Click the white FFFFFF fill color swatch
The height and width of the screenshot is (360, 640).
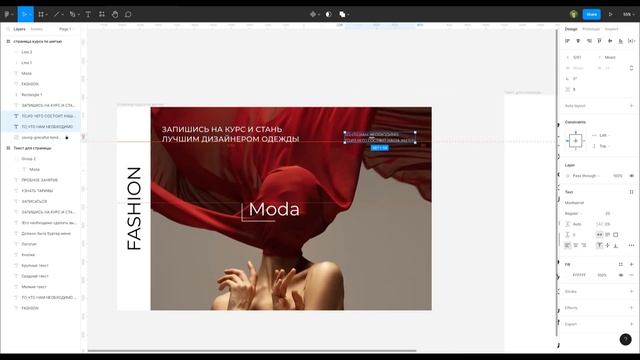click(568, 275)
